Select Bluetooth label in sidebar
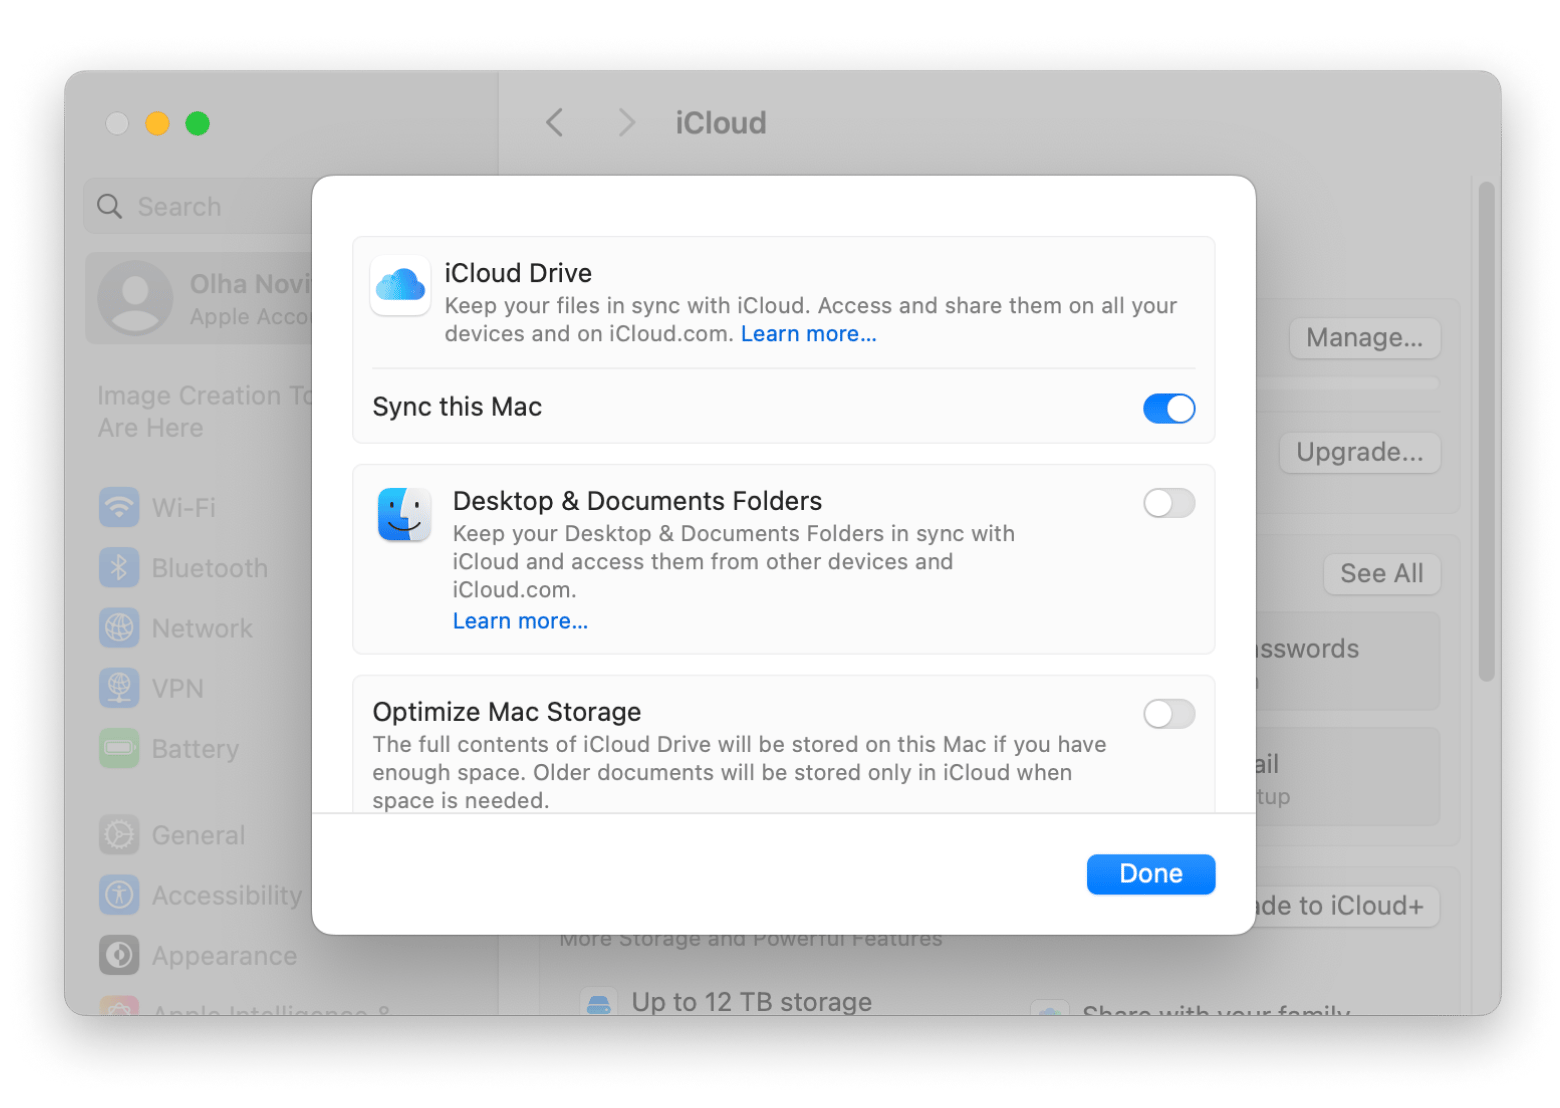 [210, 568]
